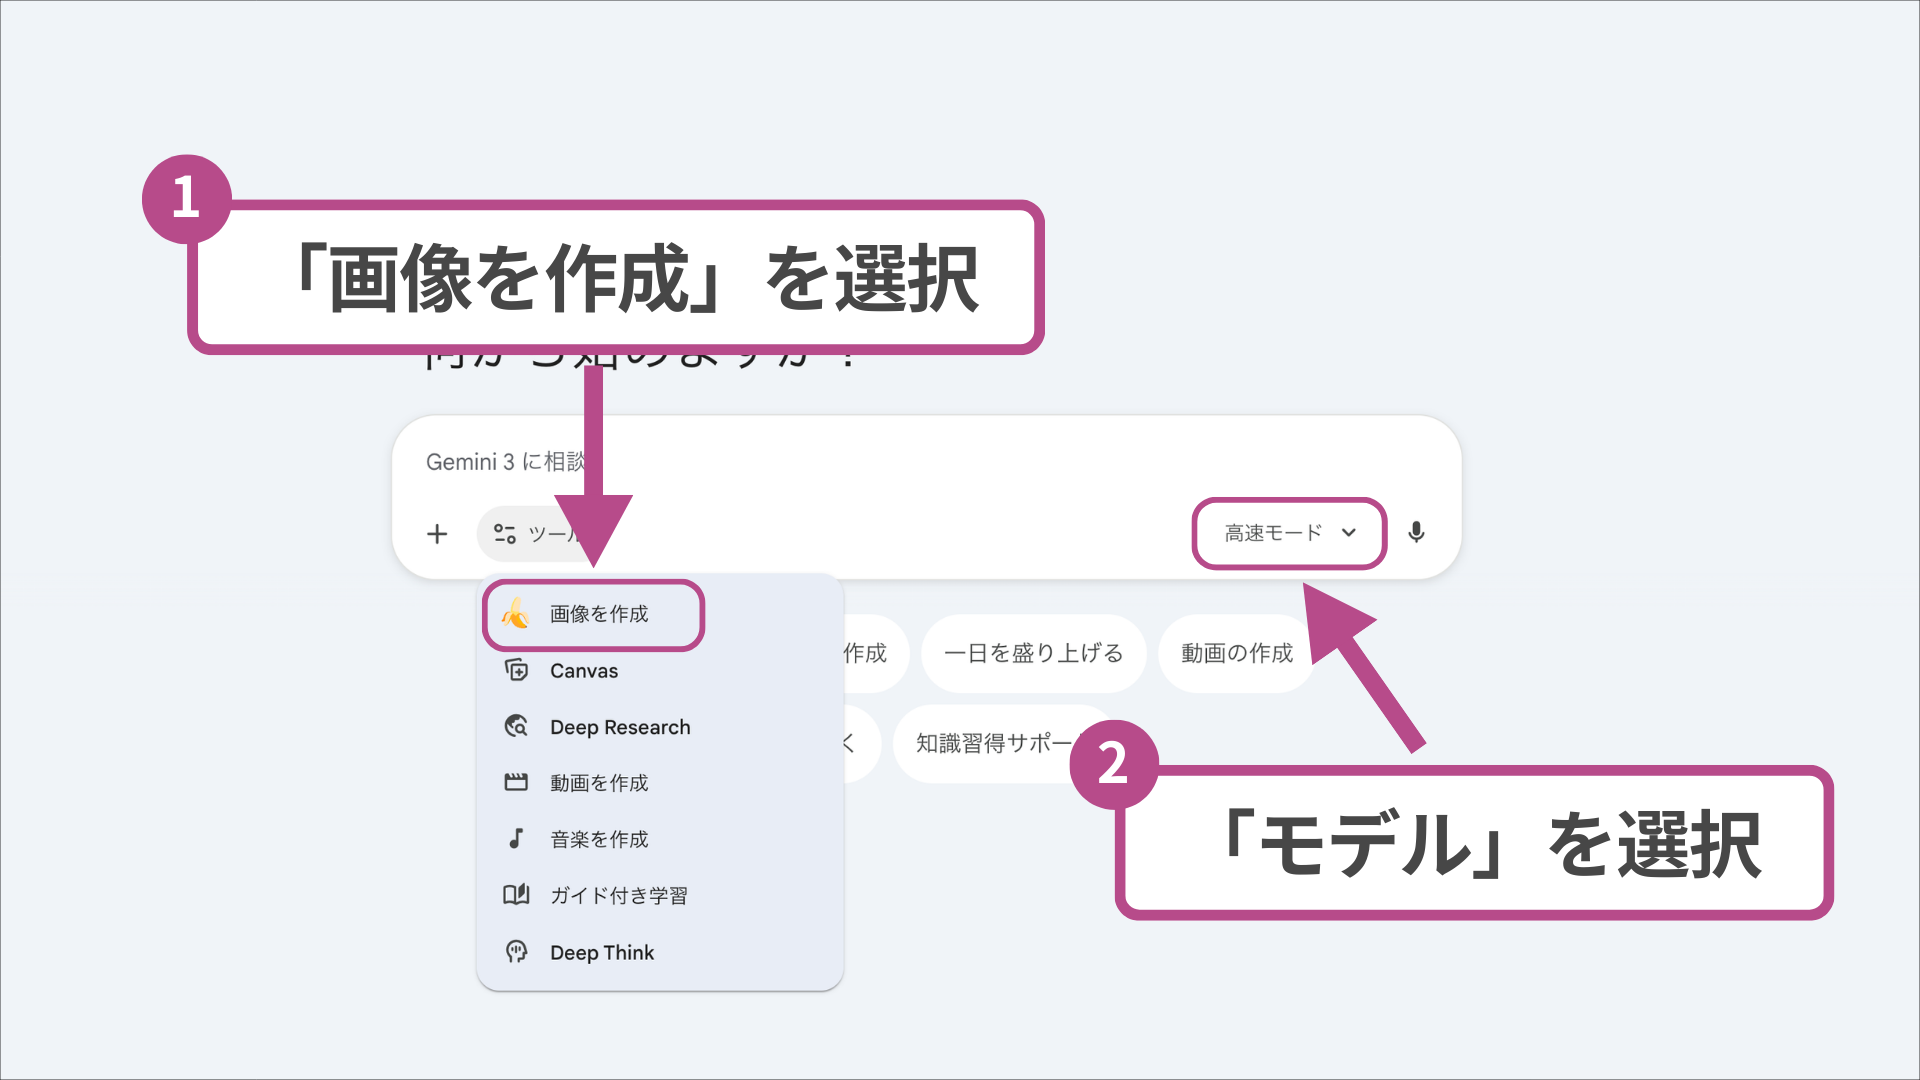Image resolution: width=1920 pixels, height=1080 pixels.
Task: Open the 高速モード model dropdown
Action: (1273, 533)
